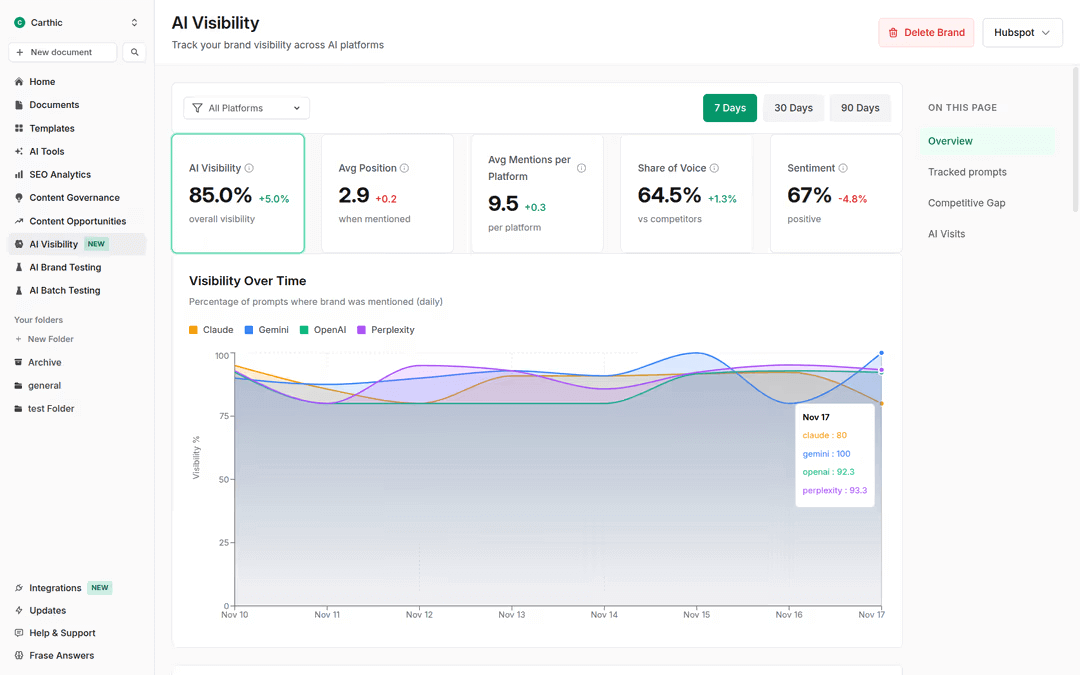The width and height of the screenshot is (1080, 675).
Task: Toggle Claude series in the chart legend
Action: [x=211, y=329]
